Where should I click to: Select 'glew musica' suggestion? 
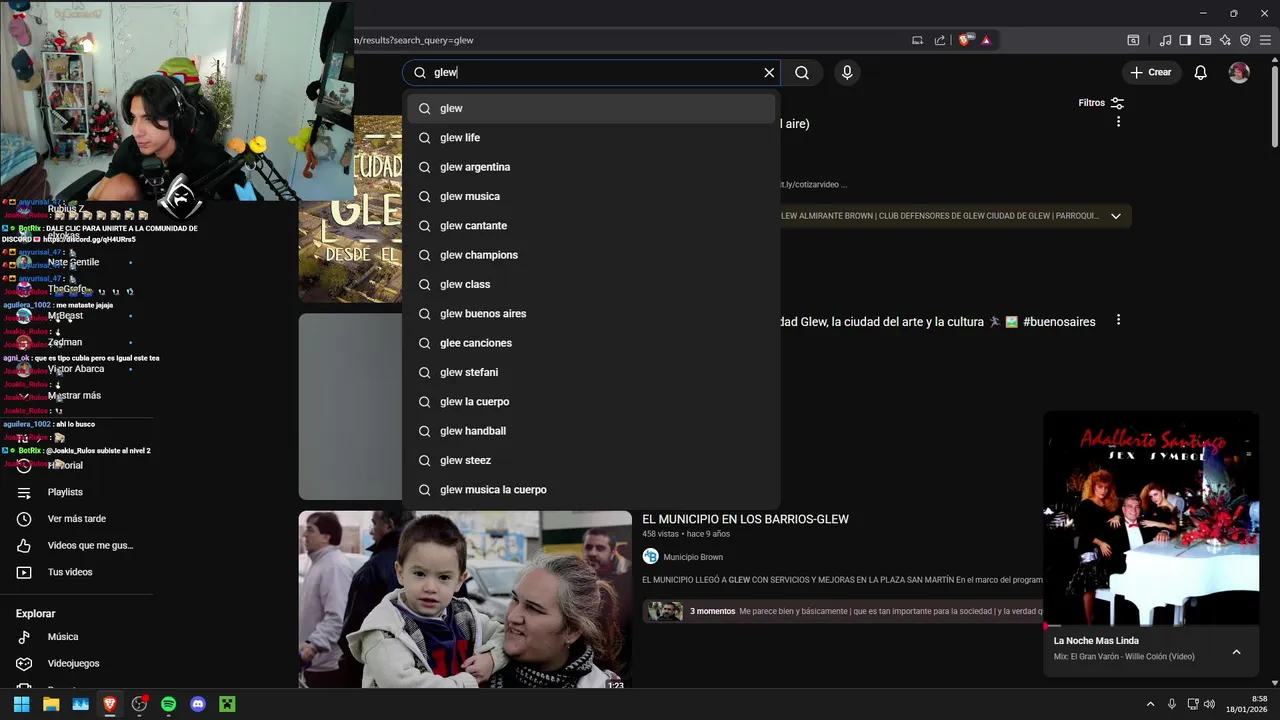click(x=591, y=196)
